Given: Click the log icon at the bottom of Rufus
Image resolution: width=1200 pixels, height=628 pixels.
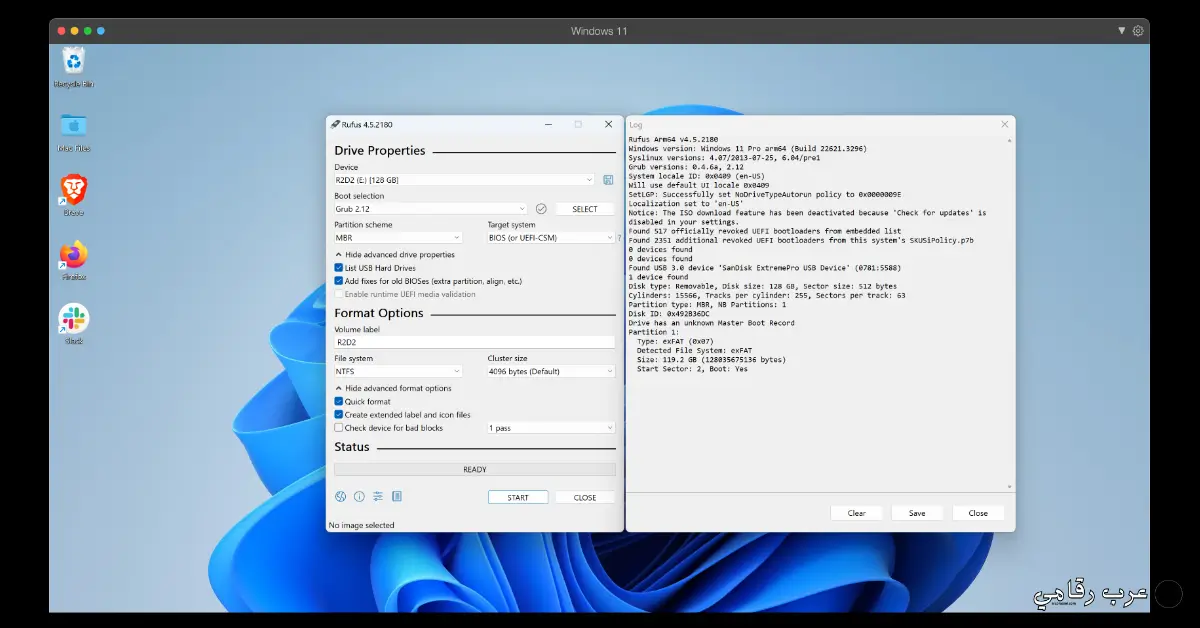Looking at the screenshot, I should 397,497.
